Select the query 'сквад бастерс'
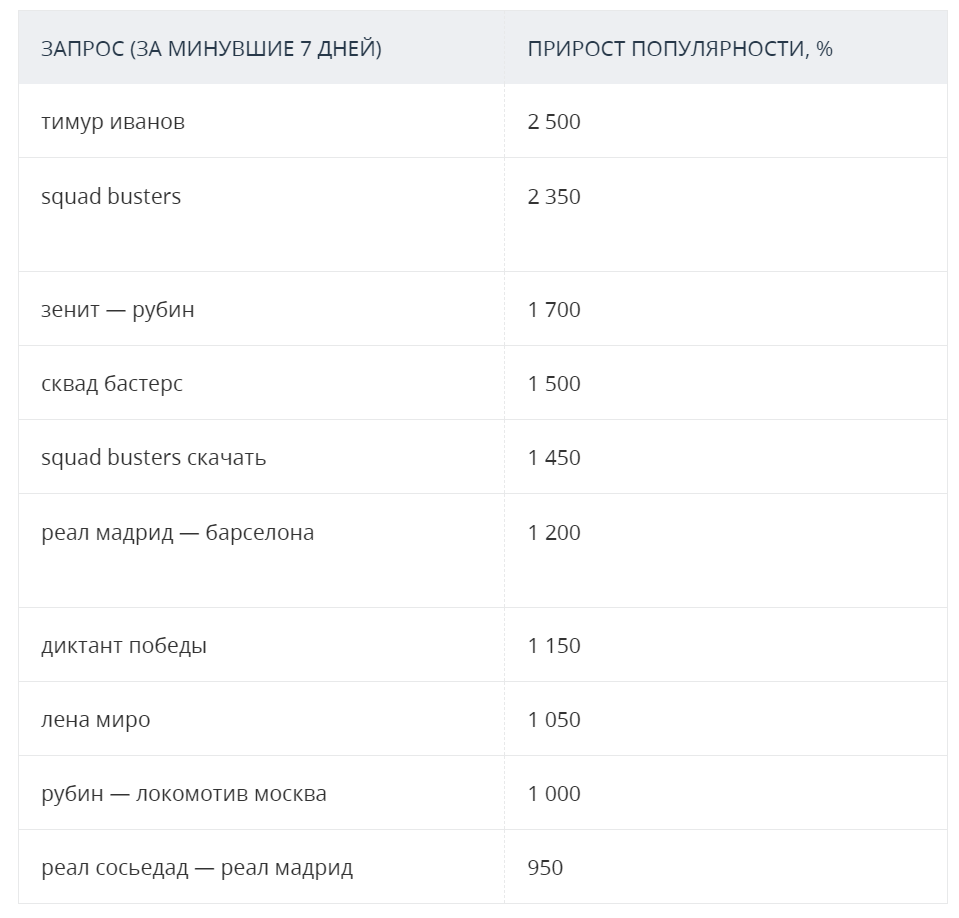959x918 pixels. [x=111, y=383]
